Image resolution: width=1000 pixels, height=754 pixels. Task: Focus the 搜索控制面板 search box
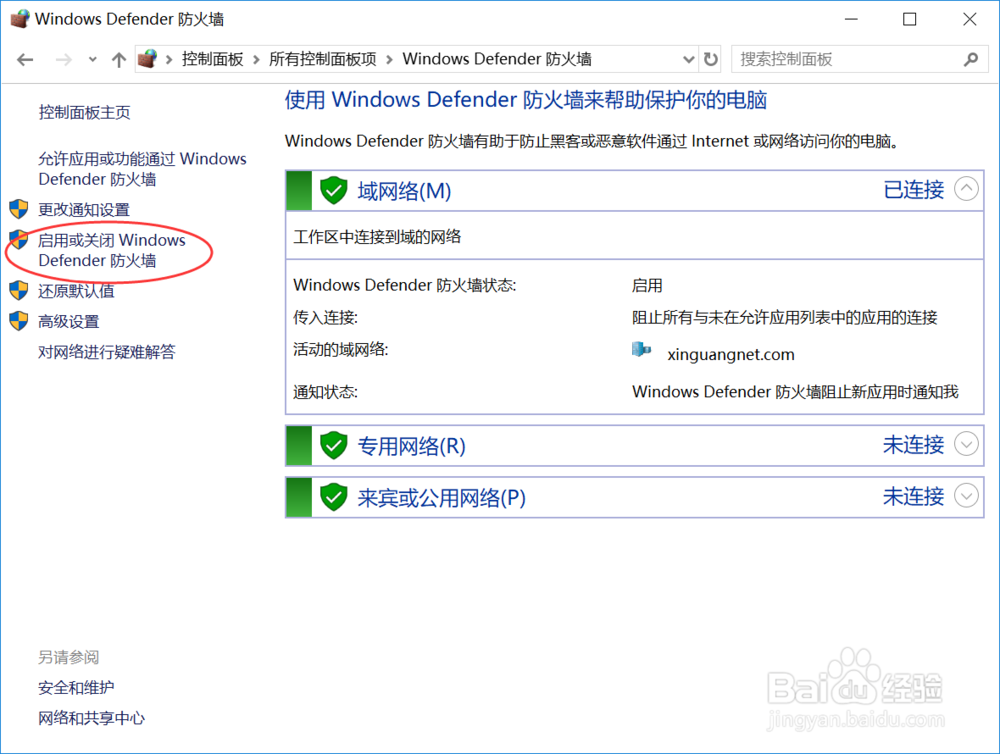pos(859,60)
